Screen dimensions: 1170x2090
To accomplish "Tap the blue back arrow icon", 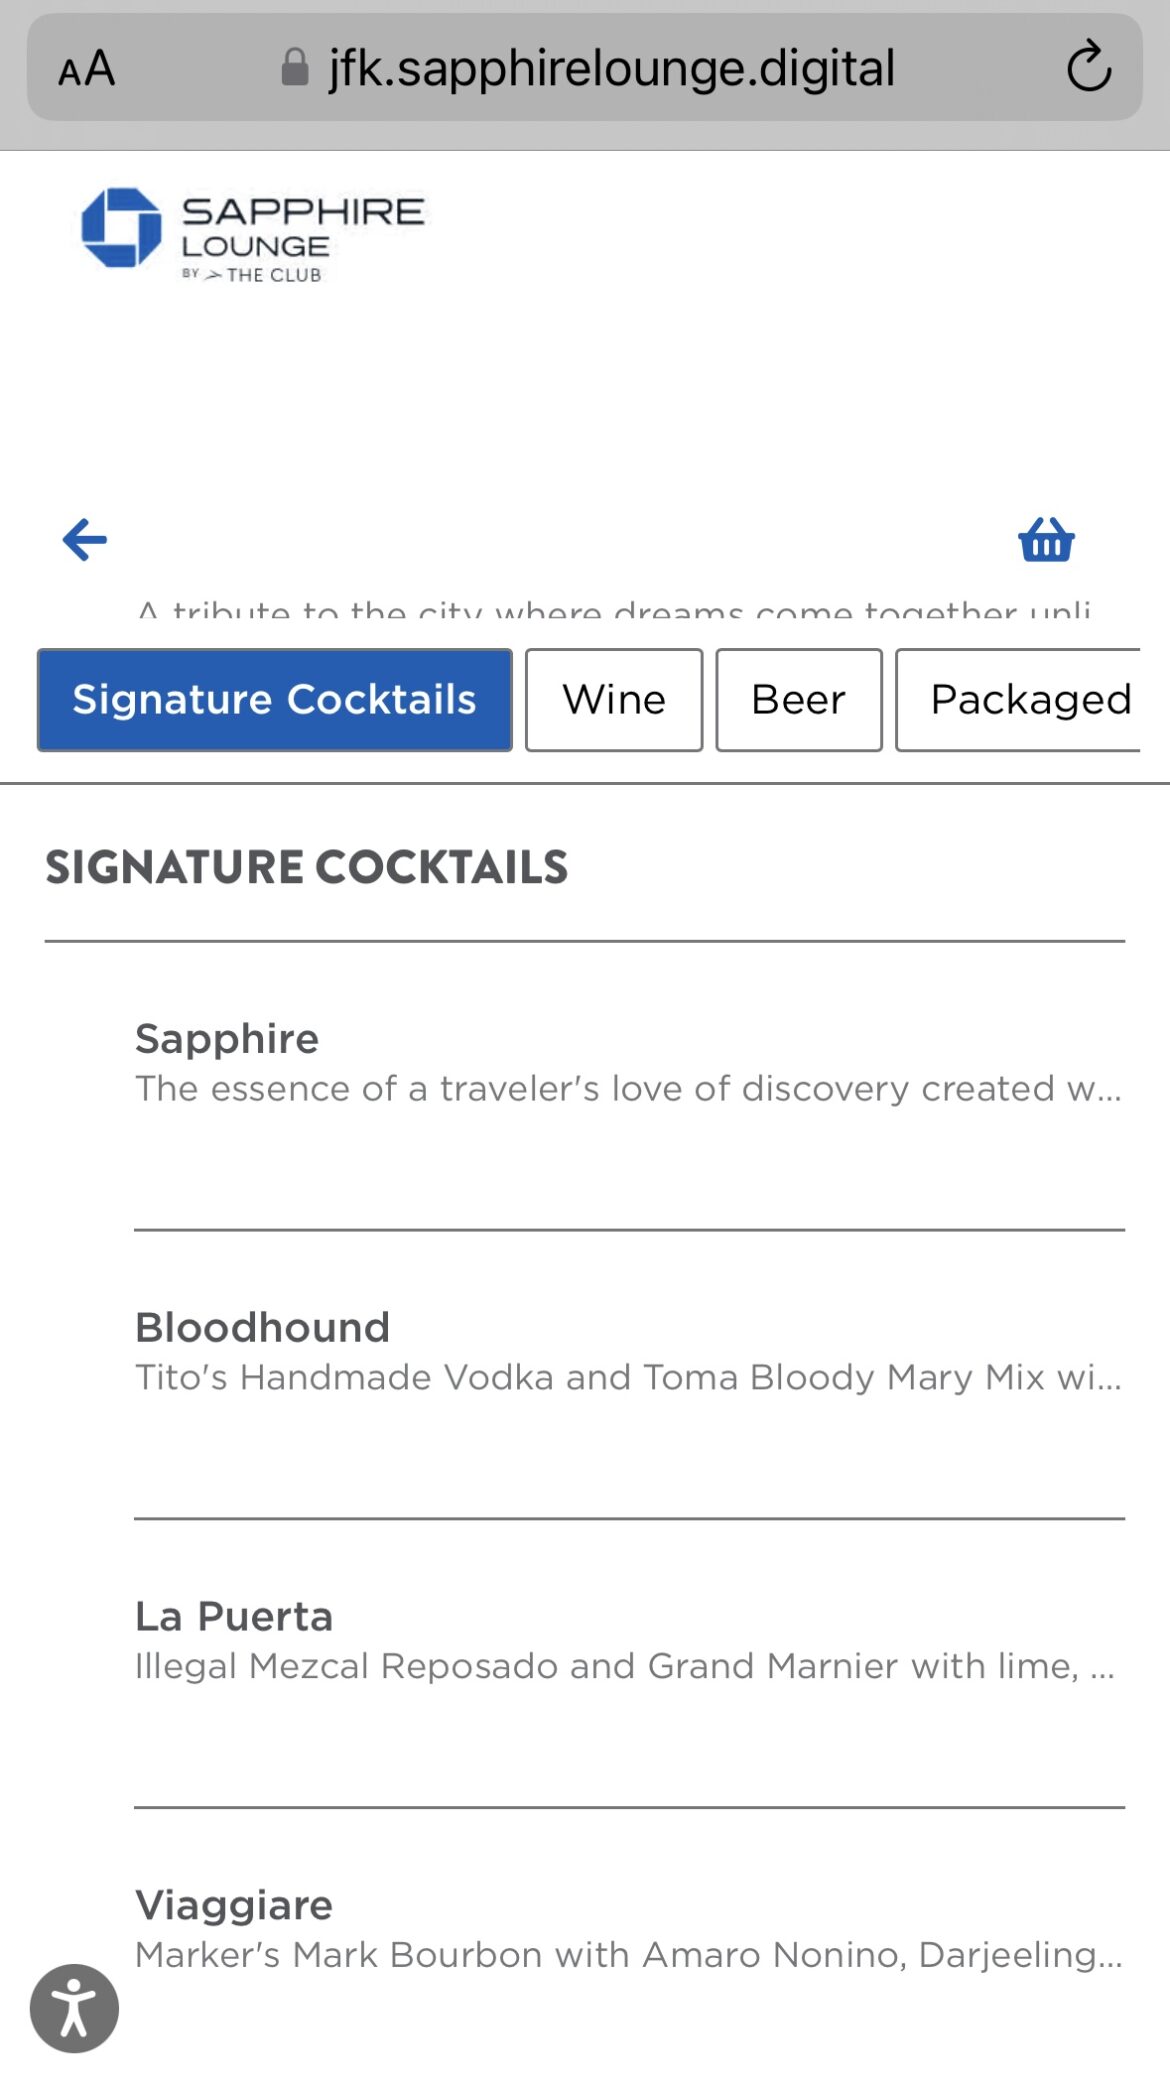I will [85, 540].
